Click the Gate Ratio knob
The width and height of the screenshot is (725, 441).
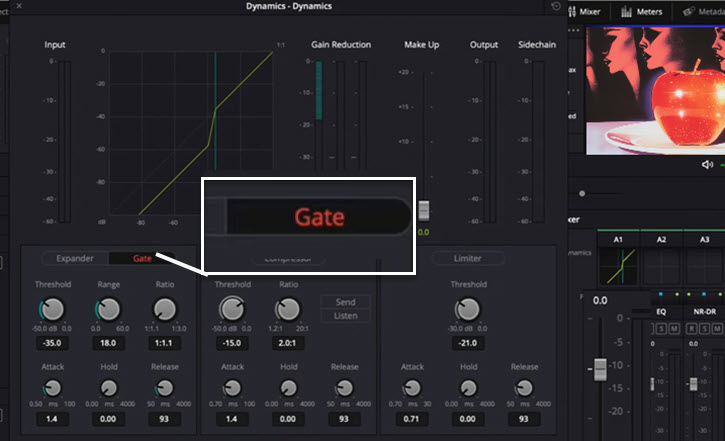[x=165, y=309]
